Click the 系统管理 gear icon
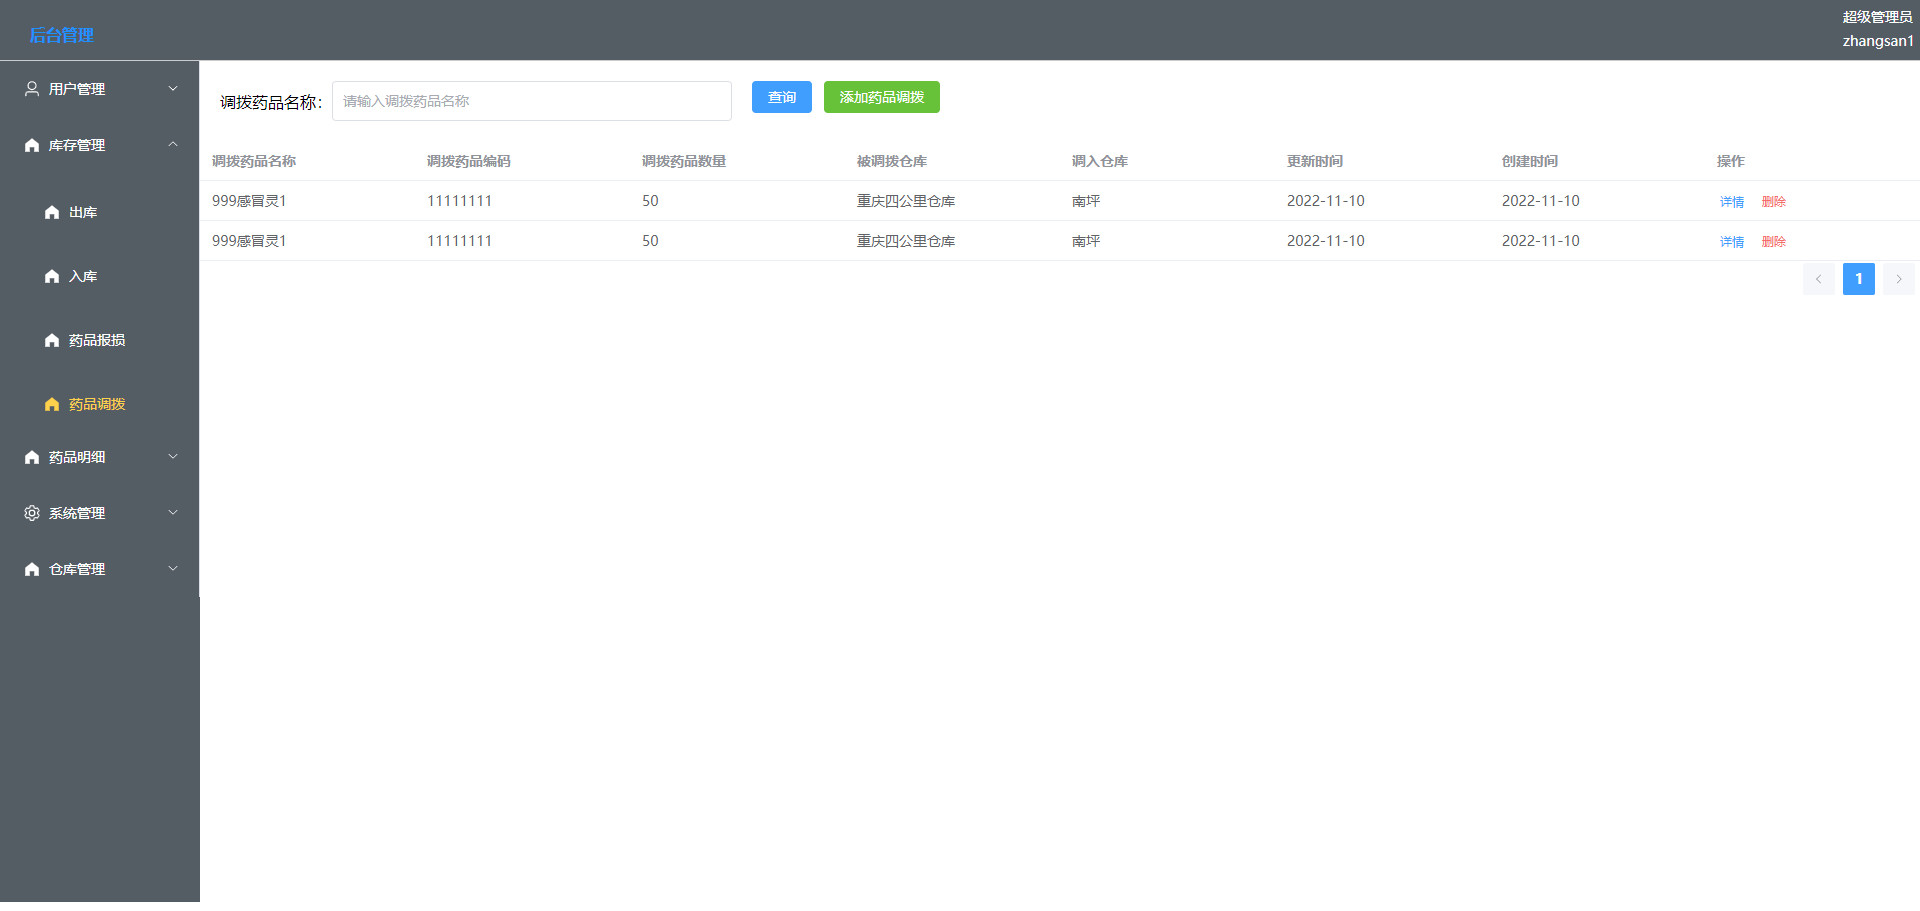The image size is (1920, 911). (x=32, y=513)
